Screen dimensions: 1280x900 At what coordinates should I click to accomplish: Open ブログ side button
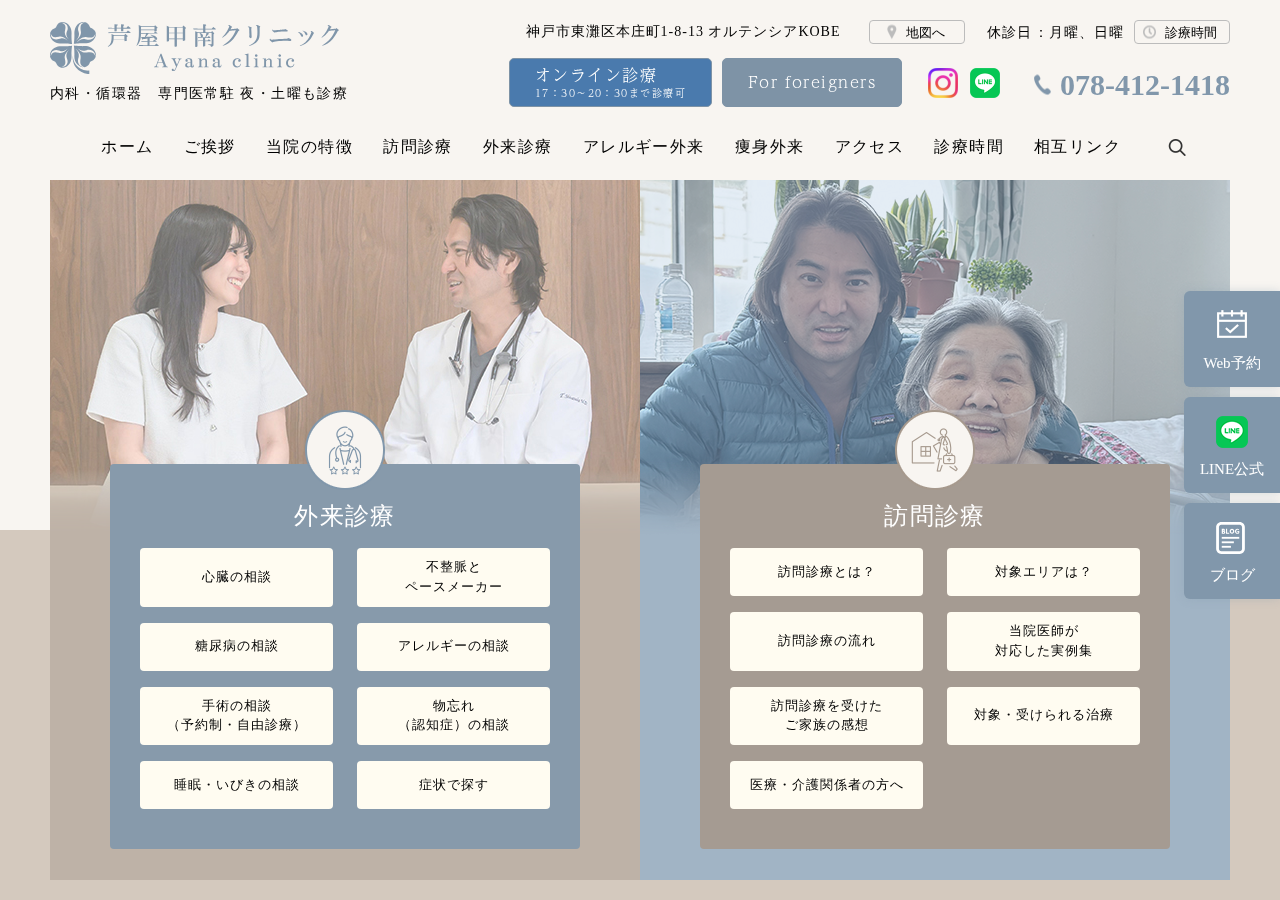point(1232,551)
